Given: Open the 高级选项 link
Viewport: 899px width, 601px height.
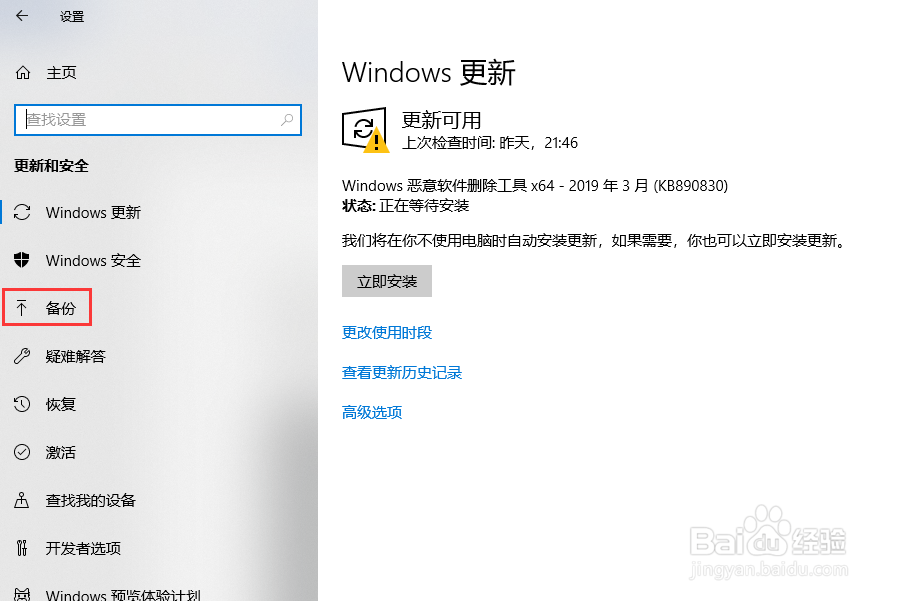Looking at the screenshot, I should point(372,412).
